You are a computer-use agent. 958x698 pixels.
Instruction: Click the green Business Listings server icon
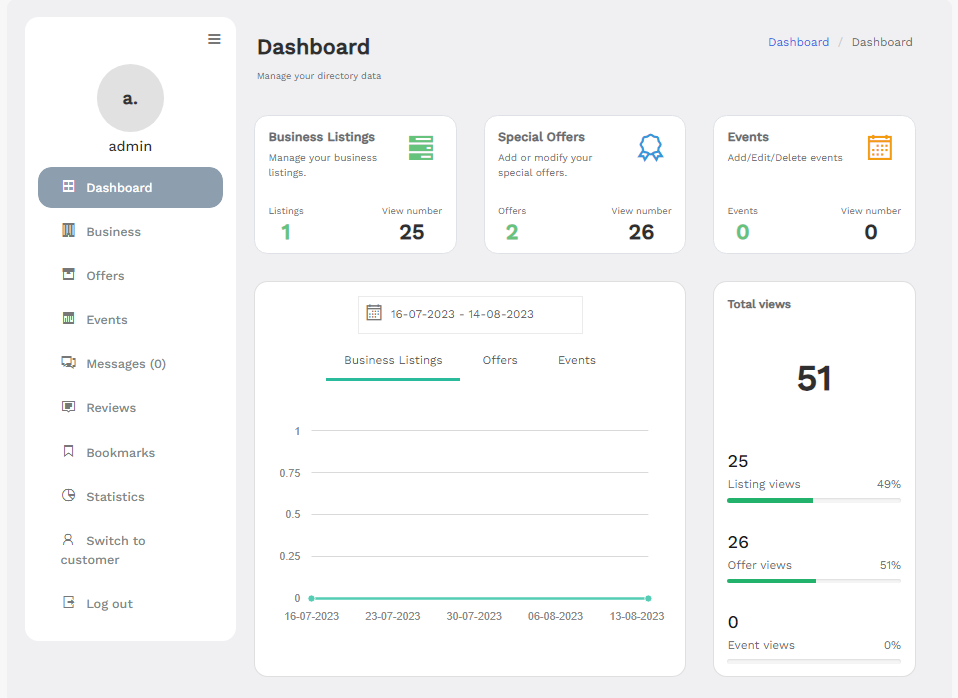[x=421, y=148]
